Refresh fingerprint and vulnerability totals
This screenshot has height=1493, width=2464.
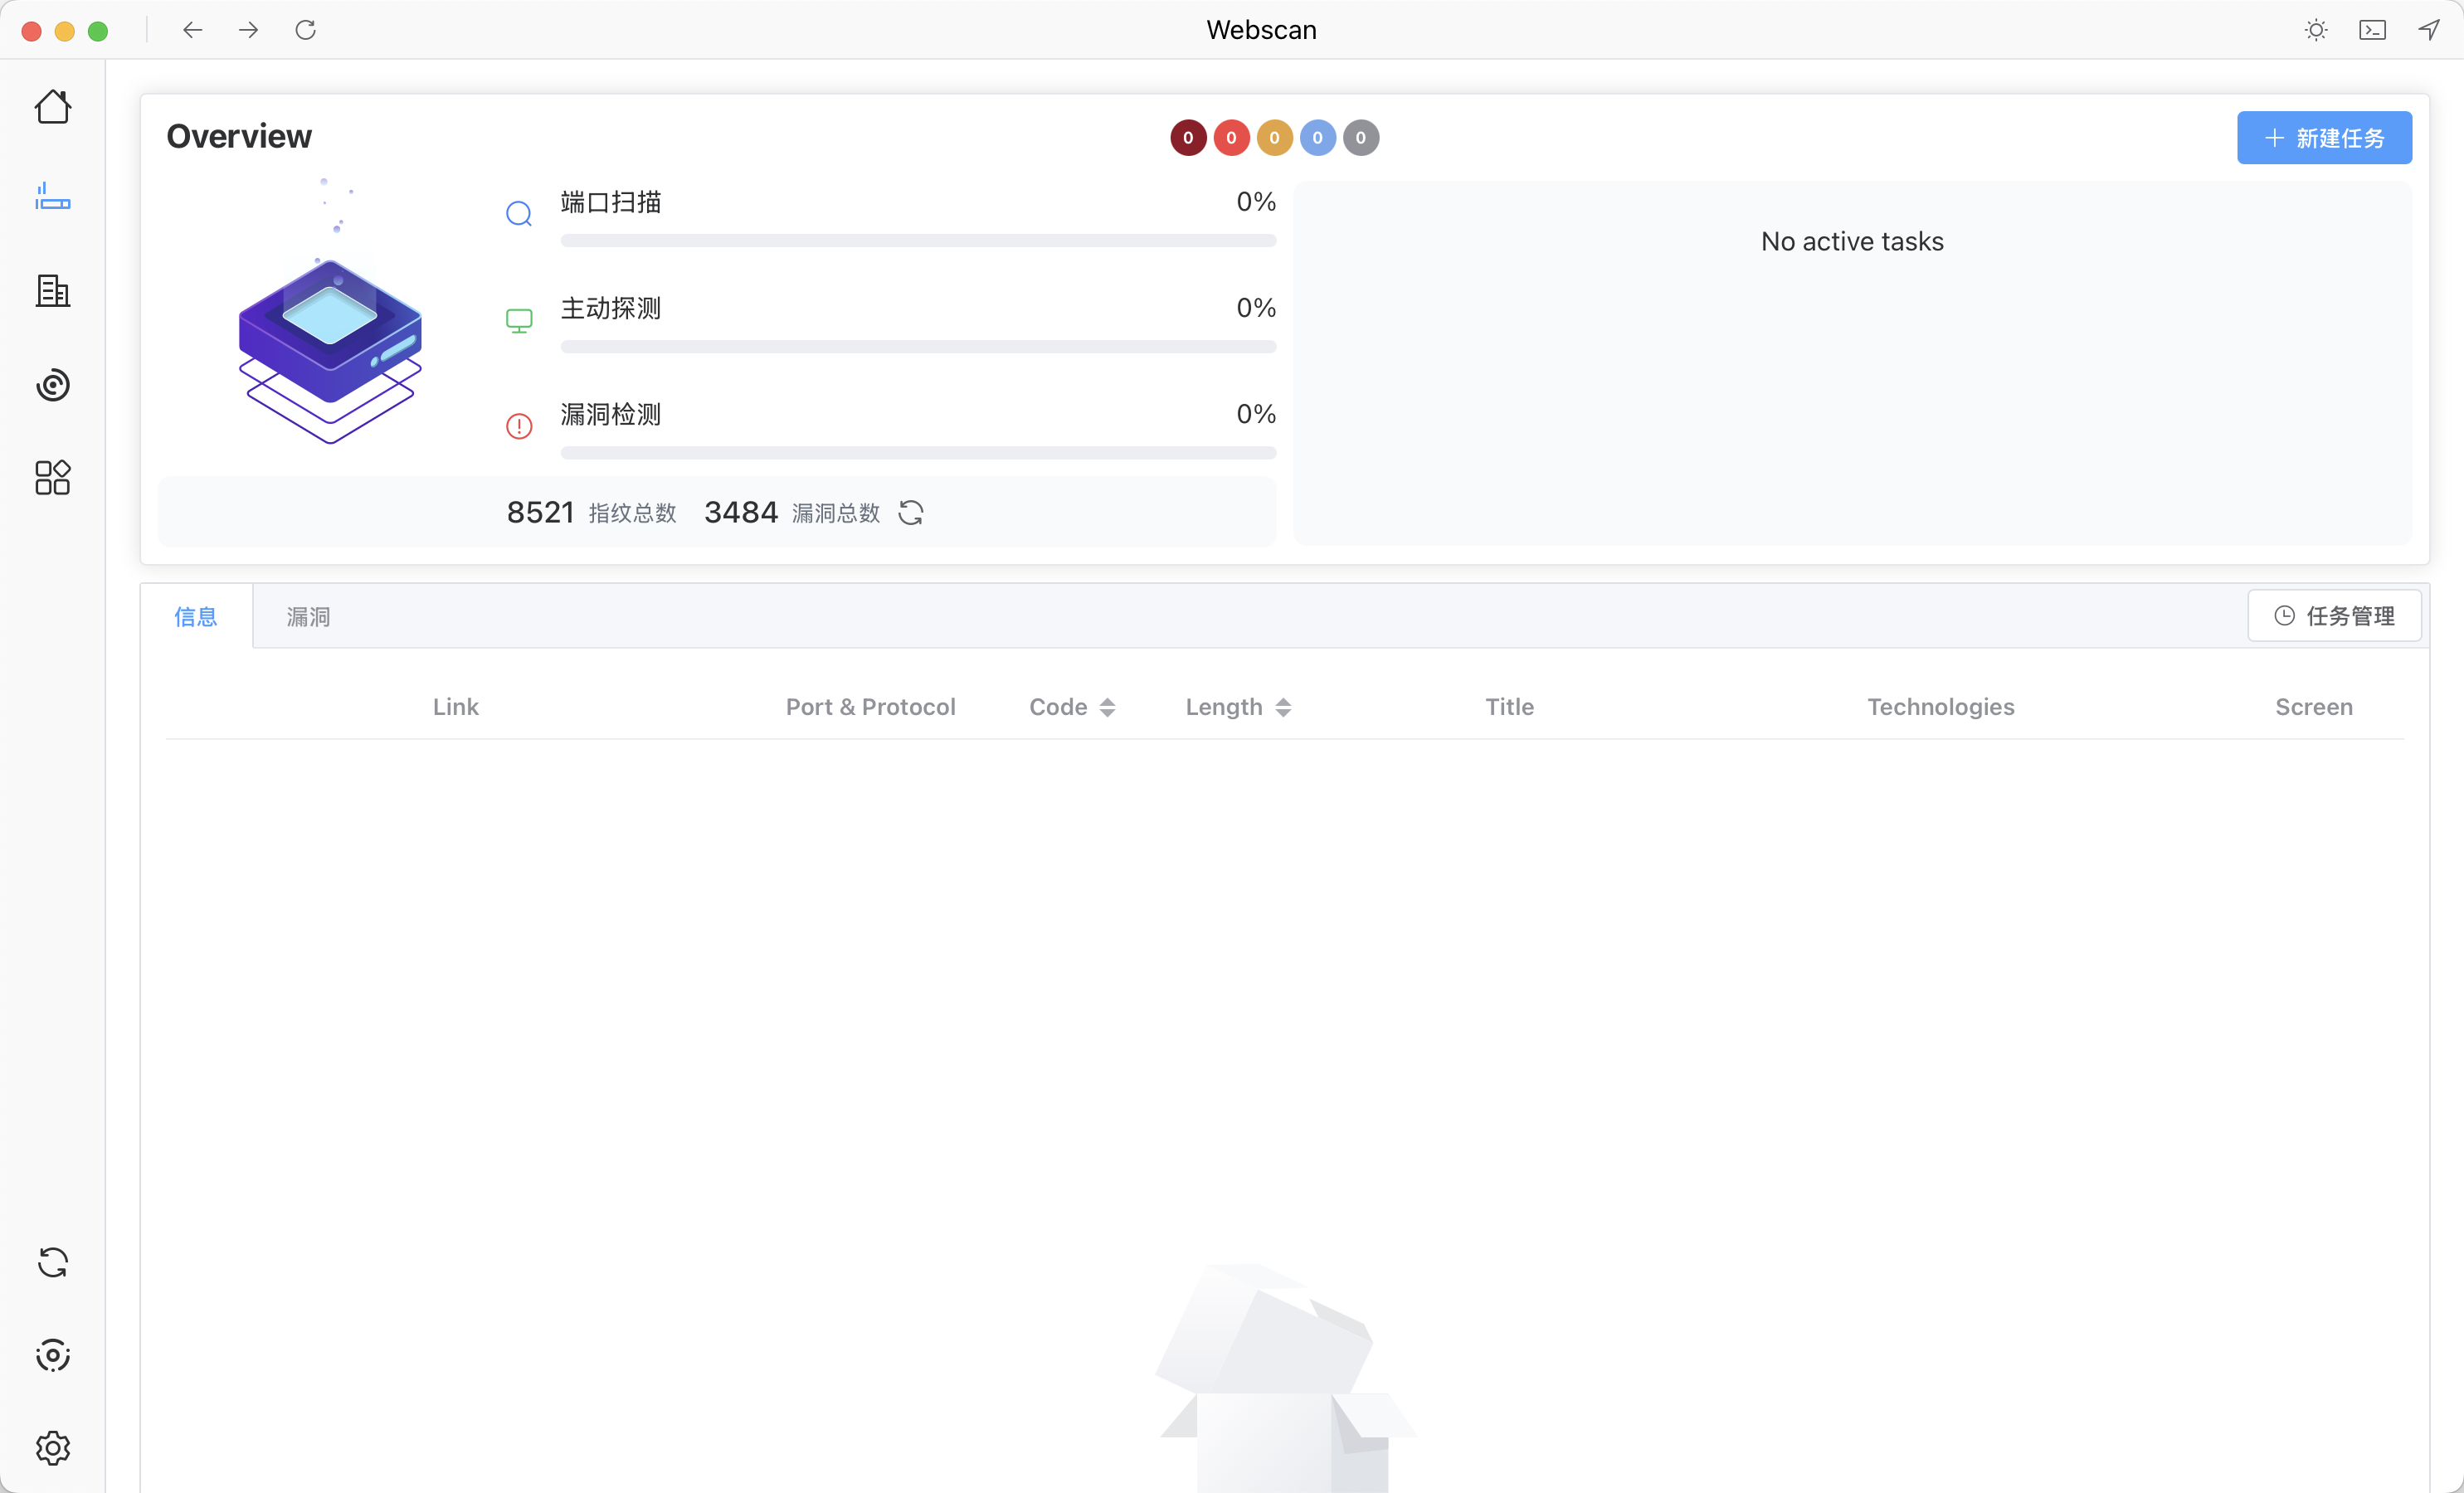click(910, 513)
